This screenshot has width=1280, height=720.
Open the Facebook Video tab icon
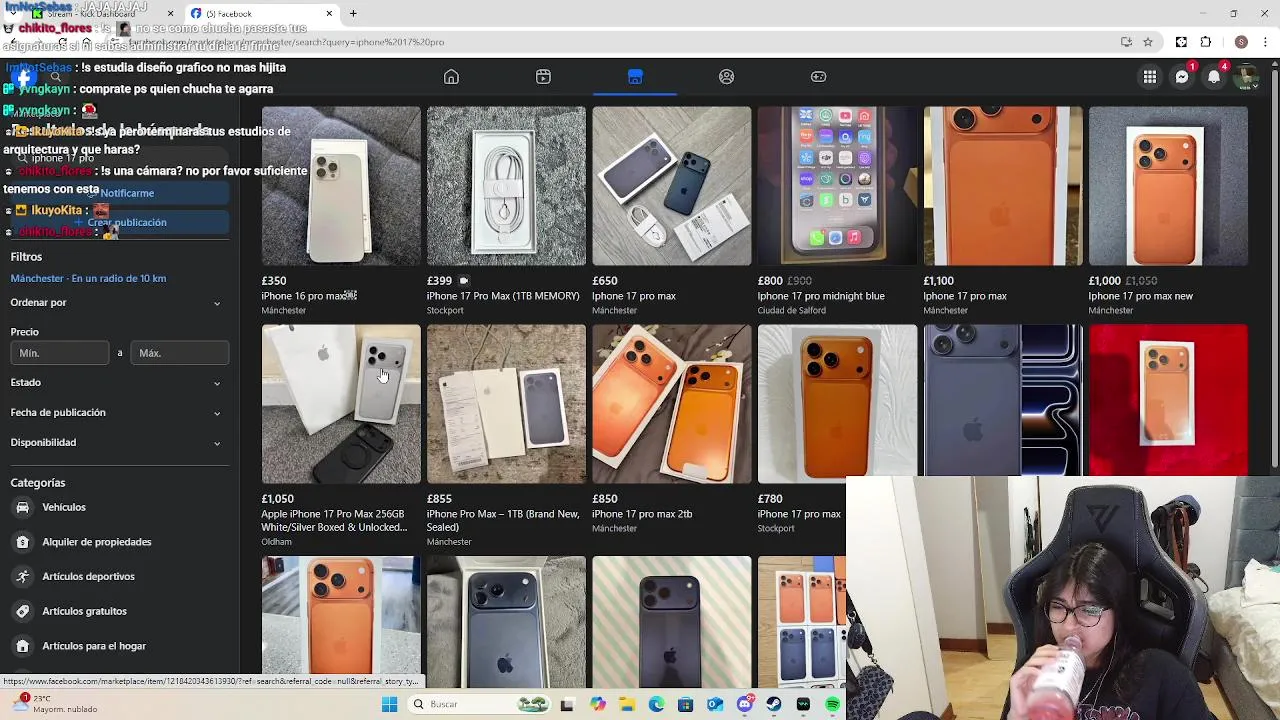tap(543, 77)
